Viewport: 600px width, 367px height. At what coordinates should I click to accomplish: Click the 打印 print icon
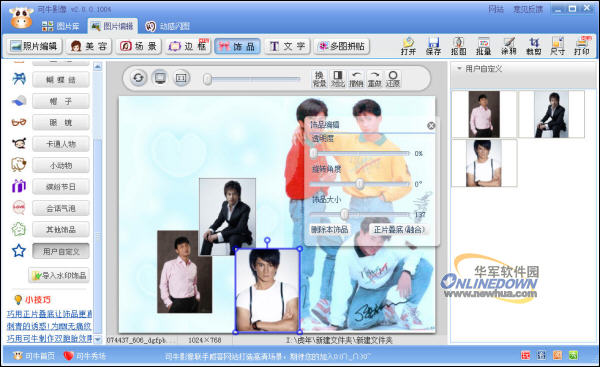(582, 46)
